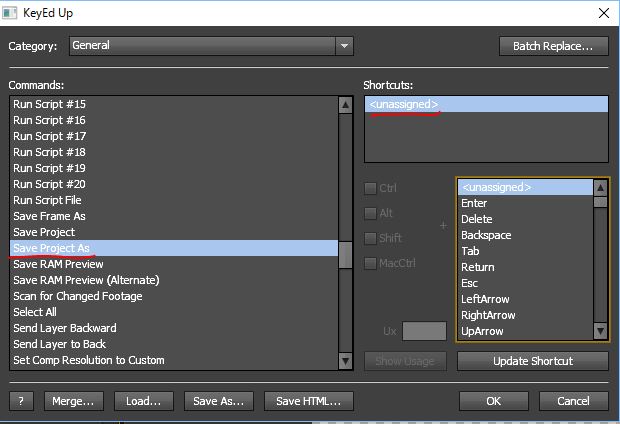Check the Shift modifier checkbox
The height and width of the screenshot is (424, 620).
coord(371,238)
